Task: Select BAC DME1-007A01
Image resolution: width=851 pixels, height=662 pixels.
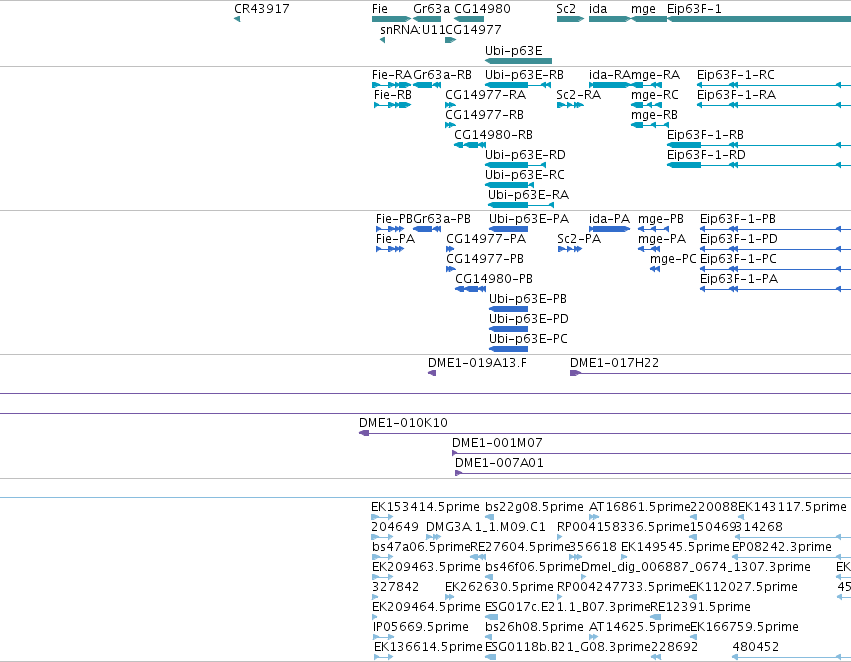Action: tap(499, 463)
